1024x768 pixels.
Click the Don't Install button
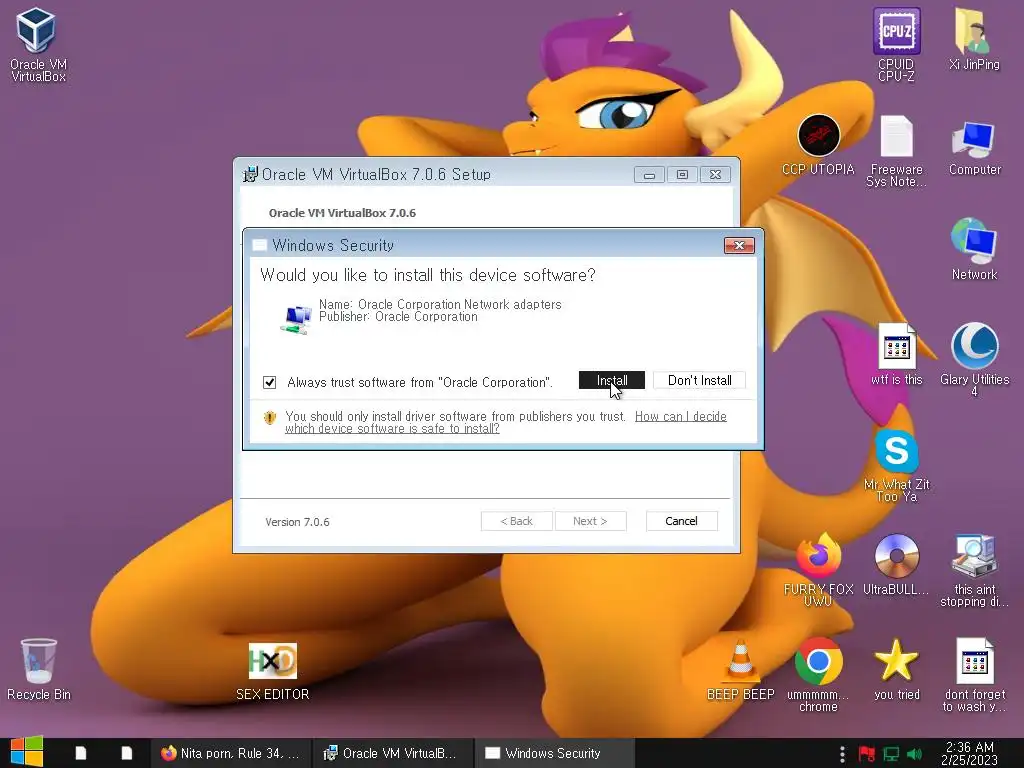[699, 380]
